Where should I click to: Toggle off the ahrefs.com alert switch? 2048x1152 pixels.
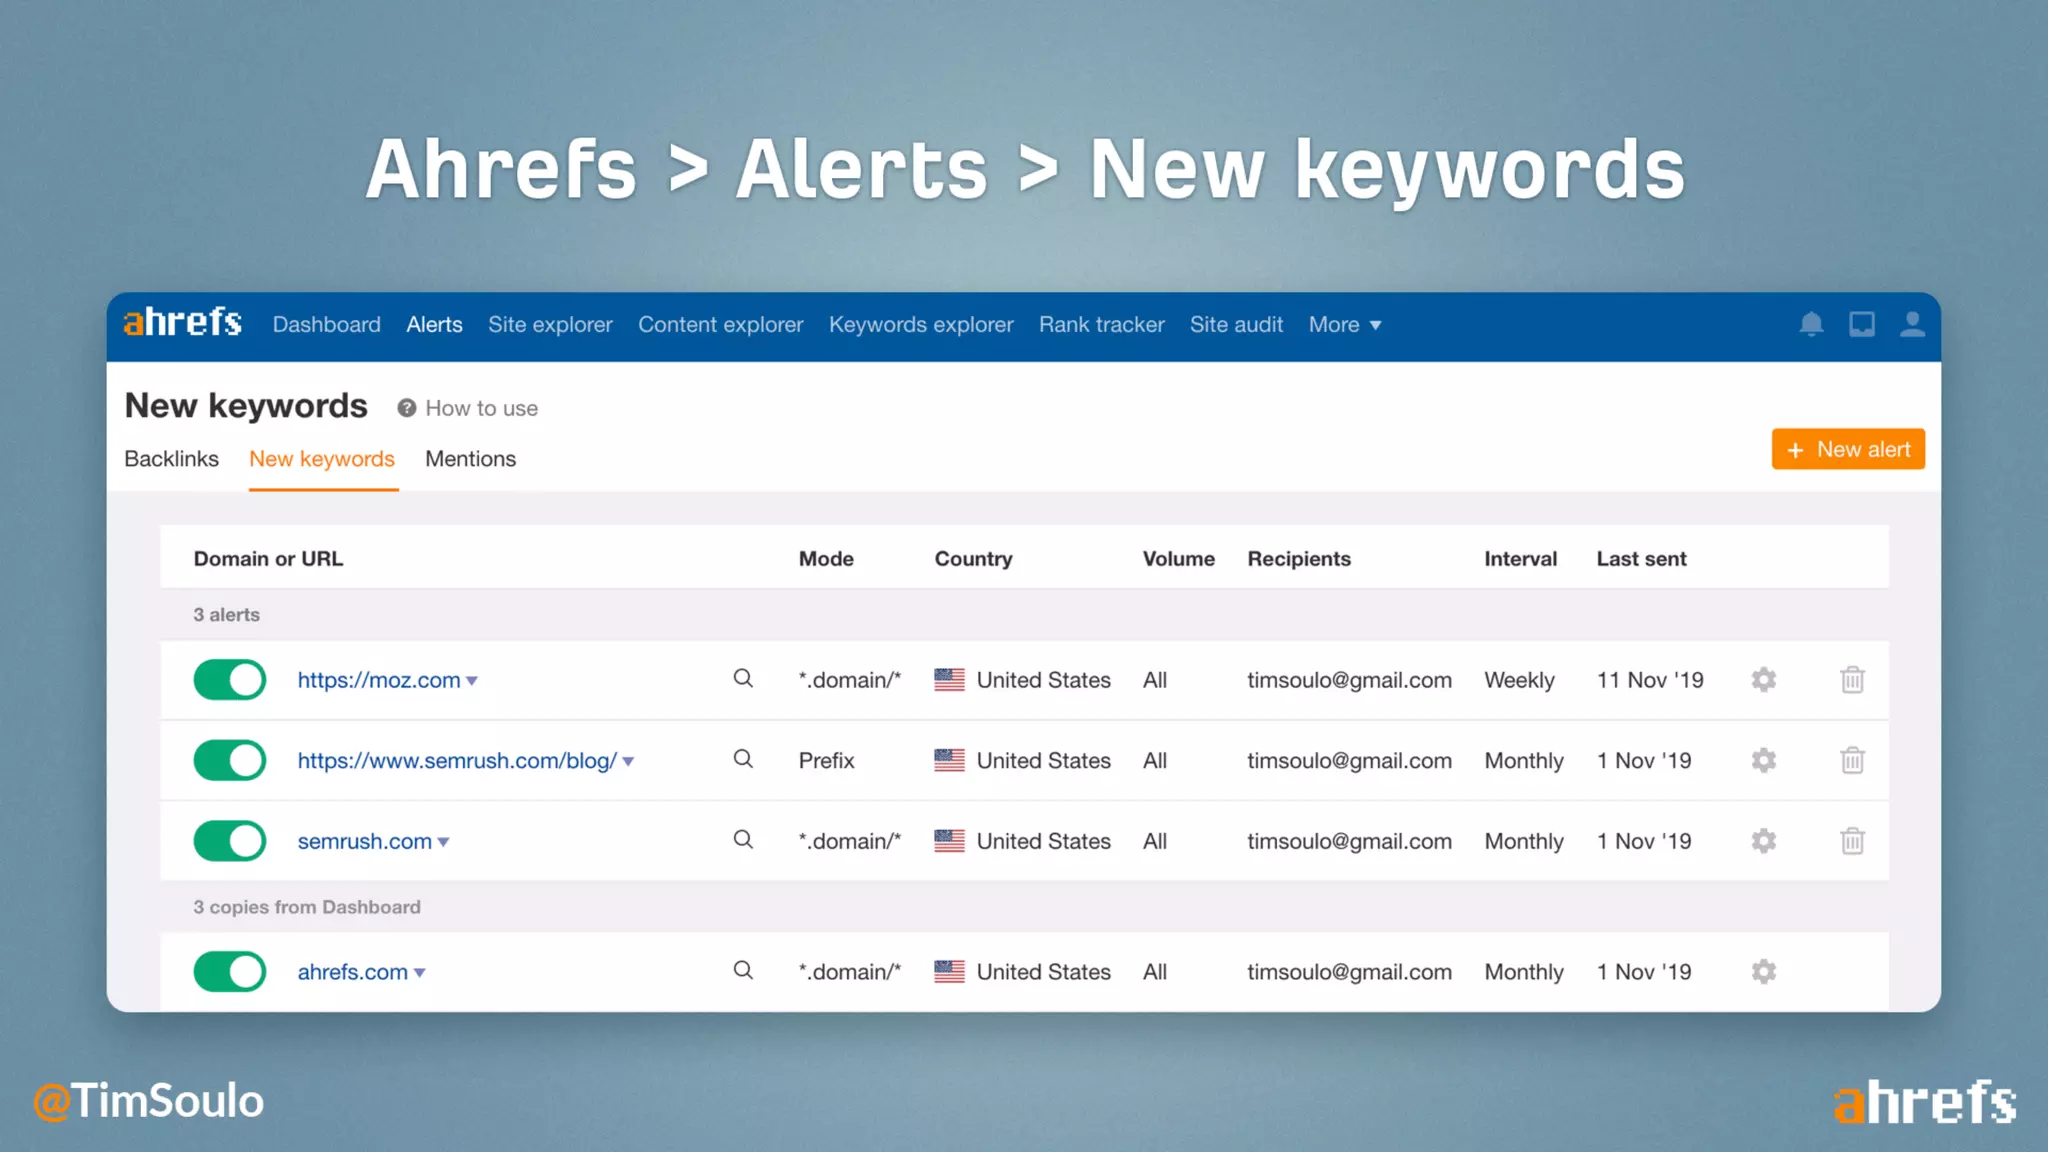[230, 972]
